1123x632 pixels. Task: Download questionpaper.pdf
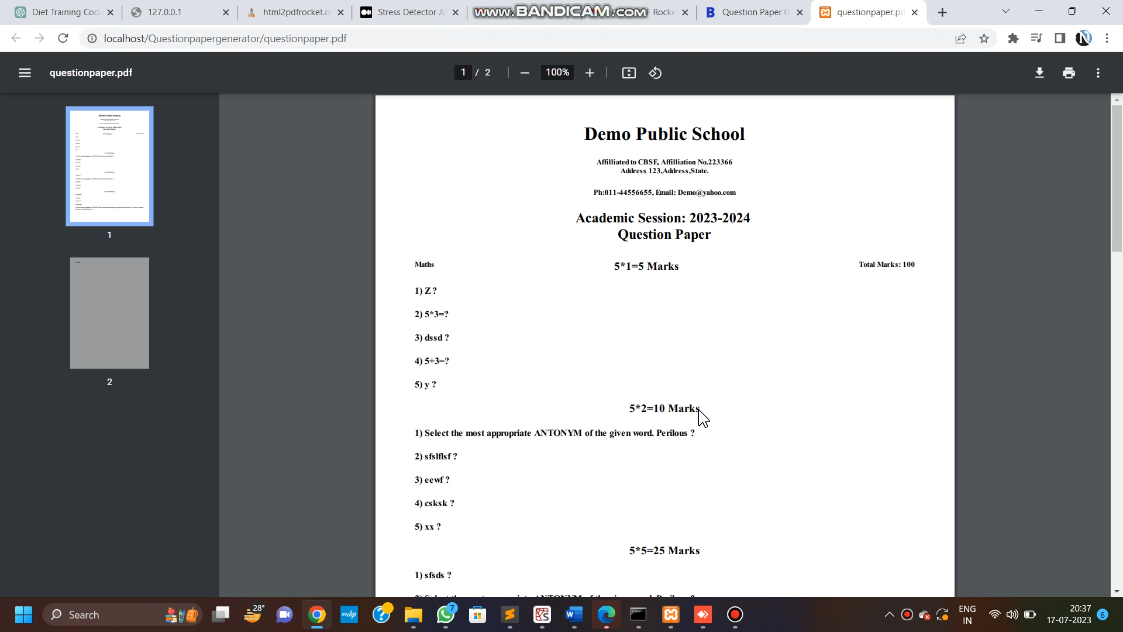click(x=1039, y=72)
